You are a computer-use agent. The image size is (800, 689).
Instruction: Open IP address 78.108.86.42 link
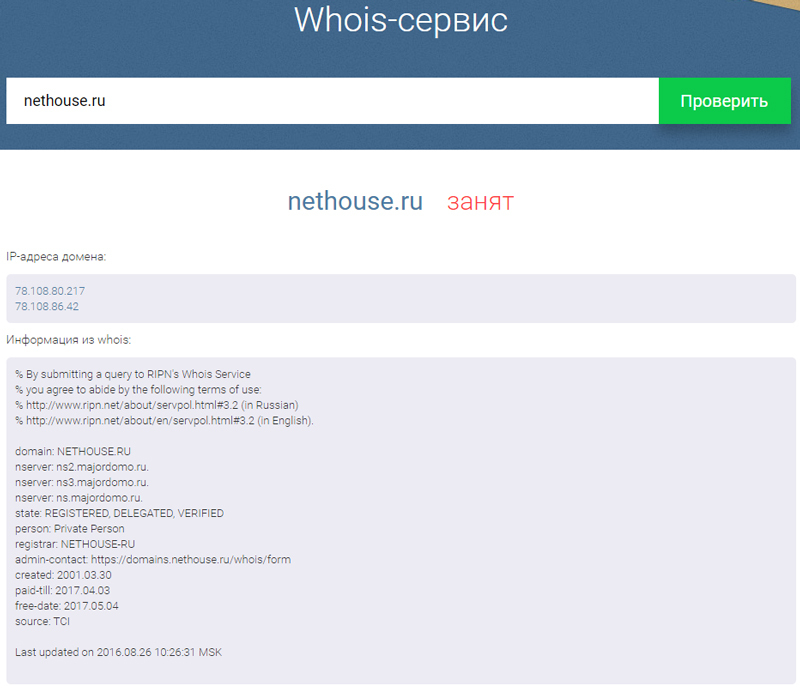pos(47,306)
